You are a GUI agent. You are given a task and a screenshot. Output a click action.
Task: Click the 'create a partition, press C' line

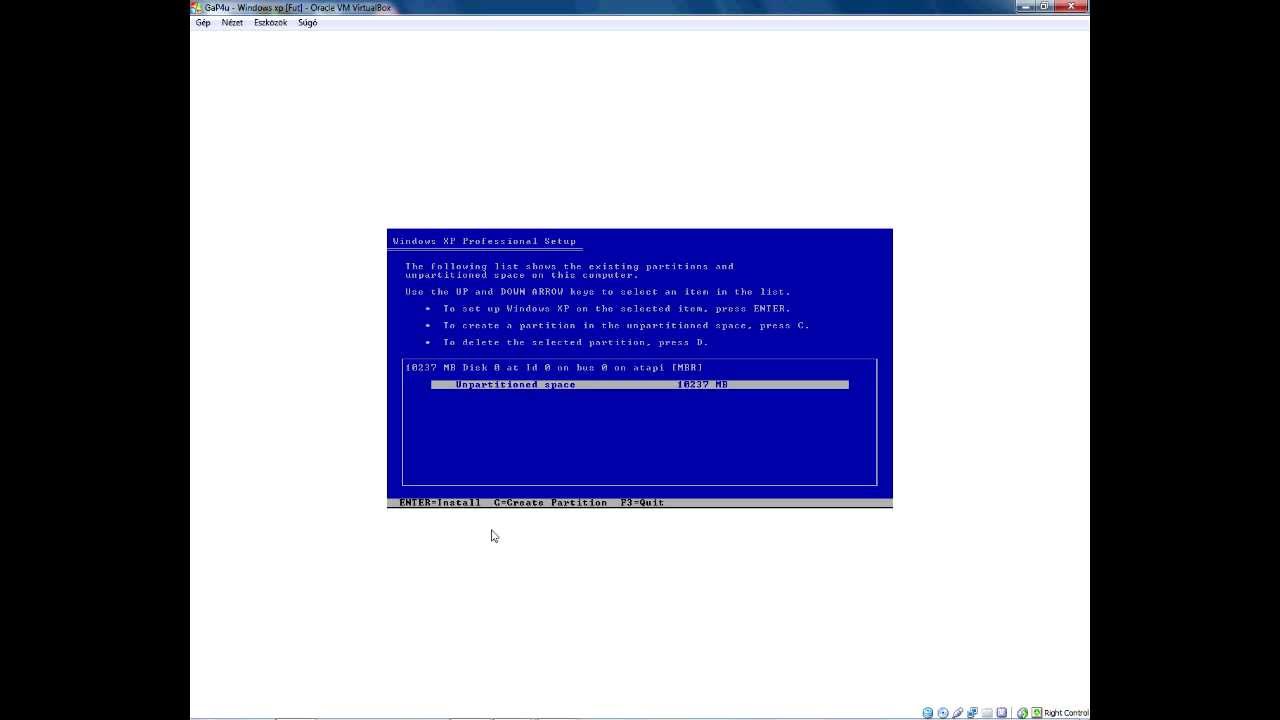click(x=626, y=325)
